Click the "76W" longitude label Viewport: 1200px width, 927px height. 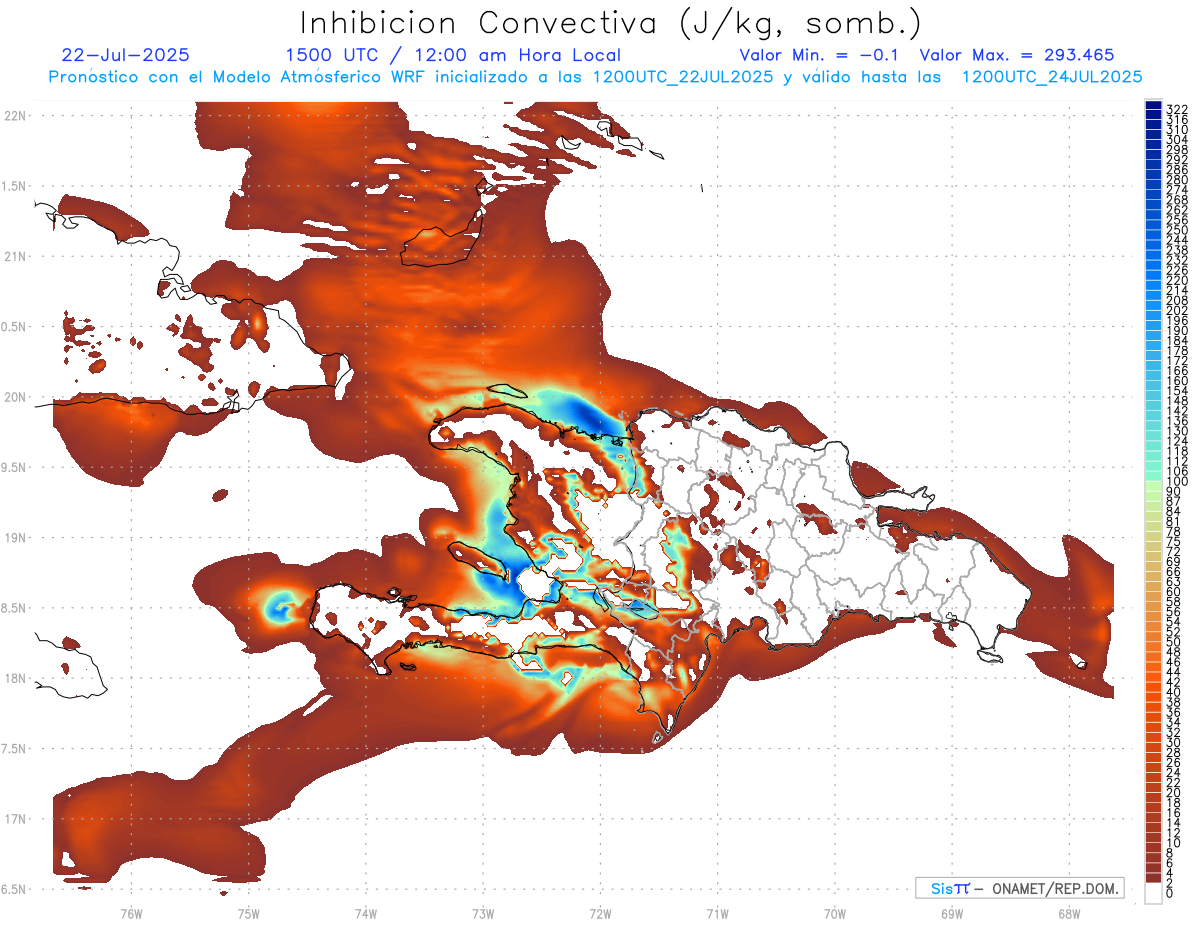click(x=131, y=913)
